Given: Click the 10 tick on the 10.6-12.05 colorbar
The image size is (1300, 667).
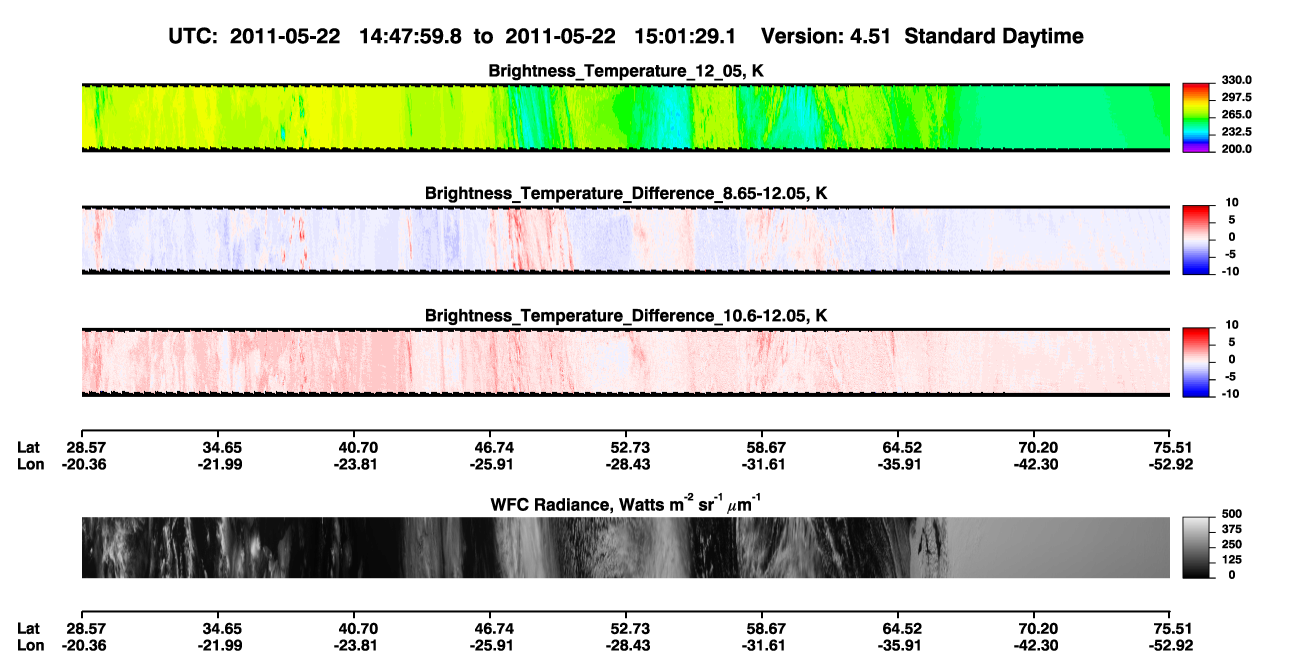Looking at the screenshot, I should coord(1230,325).
